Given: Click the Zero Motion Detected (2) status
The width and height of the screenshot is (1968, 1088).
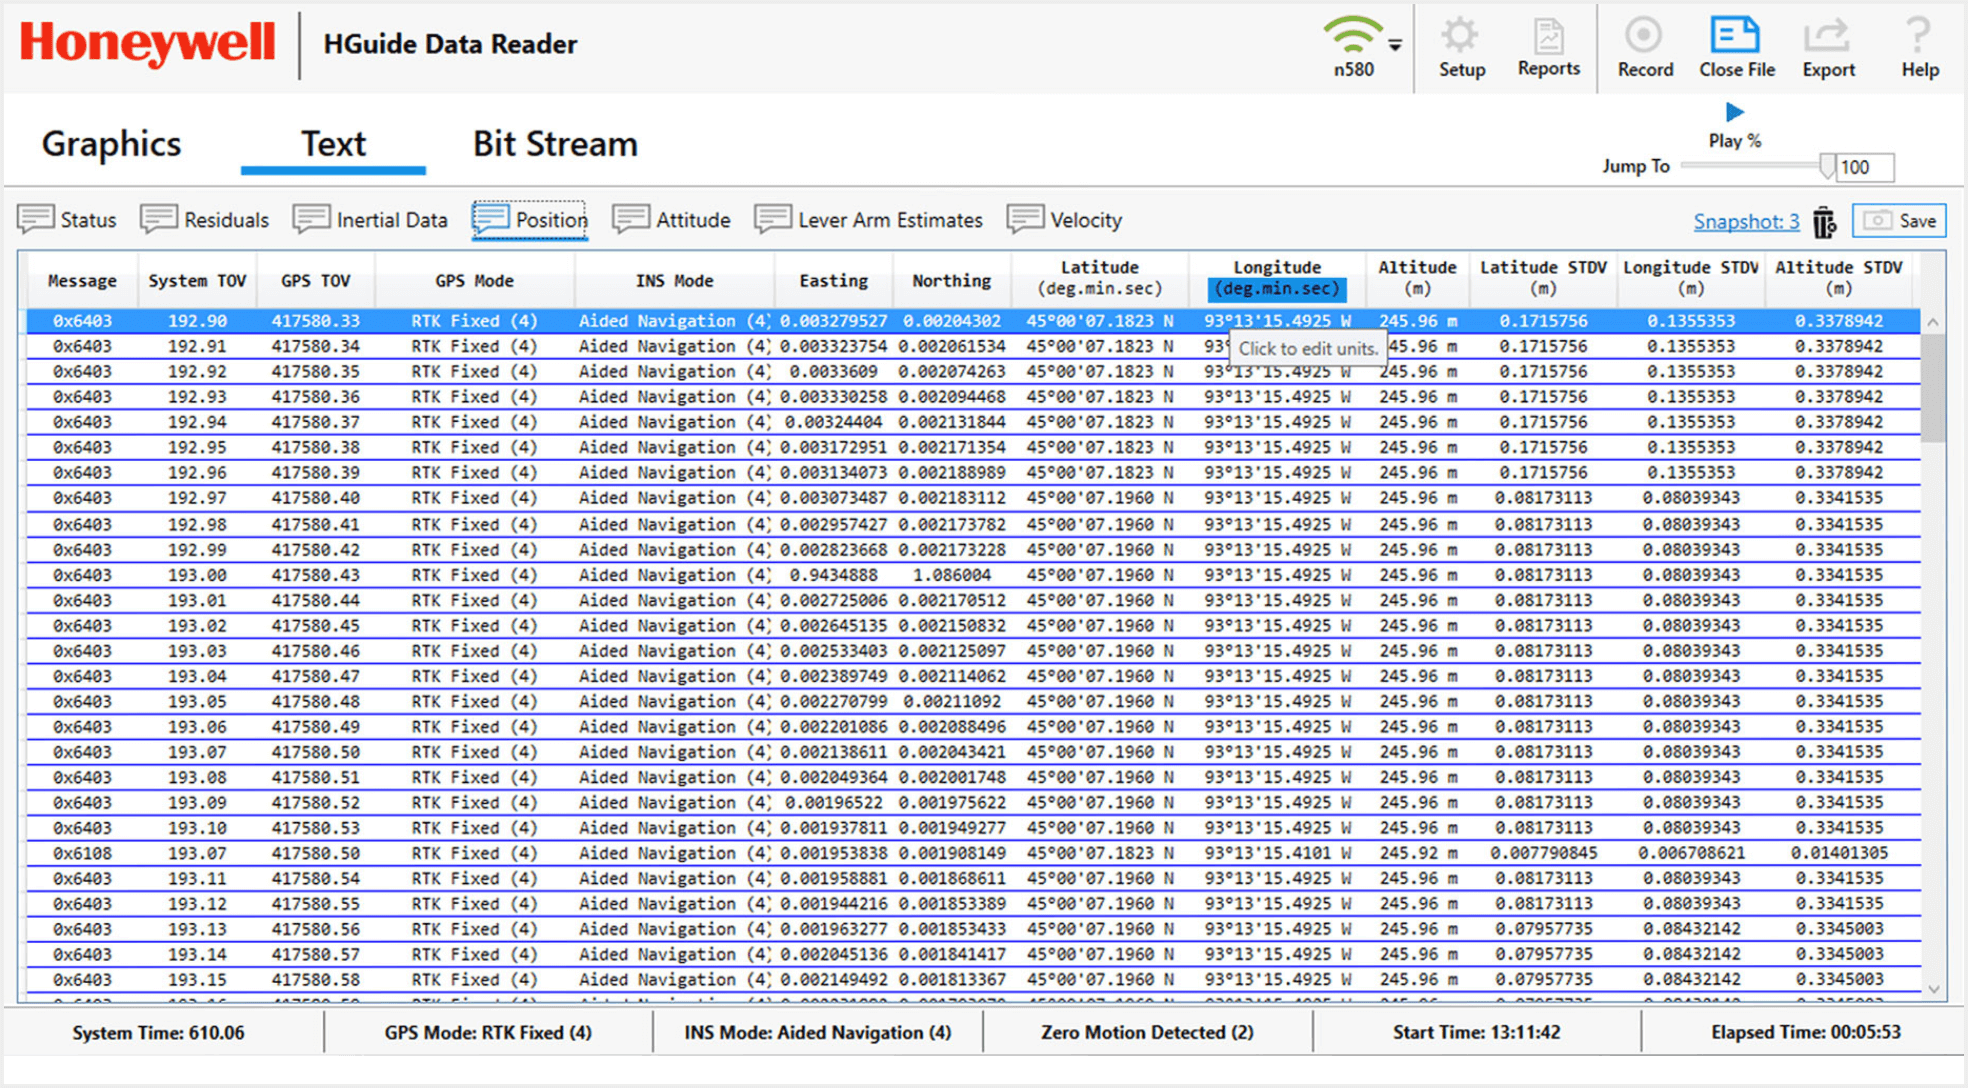Looking at the screenshot, I should pyautogui.click(x=1147, y=1033).
